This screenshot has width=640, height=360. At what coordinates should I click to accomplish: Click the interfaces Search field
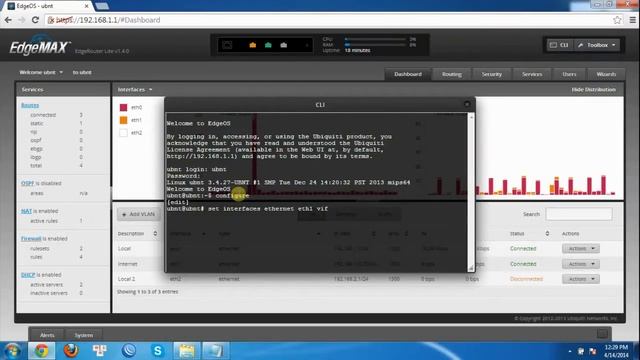(579, 214)
